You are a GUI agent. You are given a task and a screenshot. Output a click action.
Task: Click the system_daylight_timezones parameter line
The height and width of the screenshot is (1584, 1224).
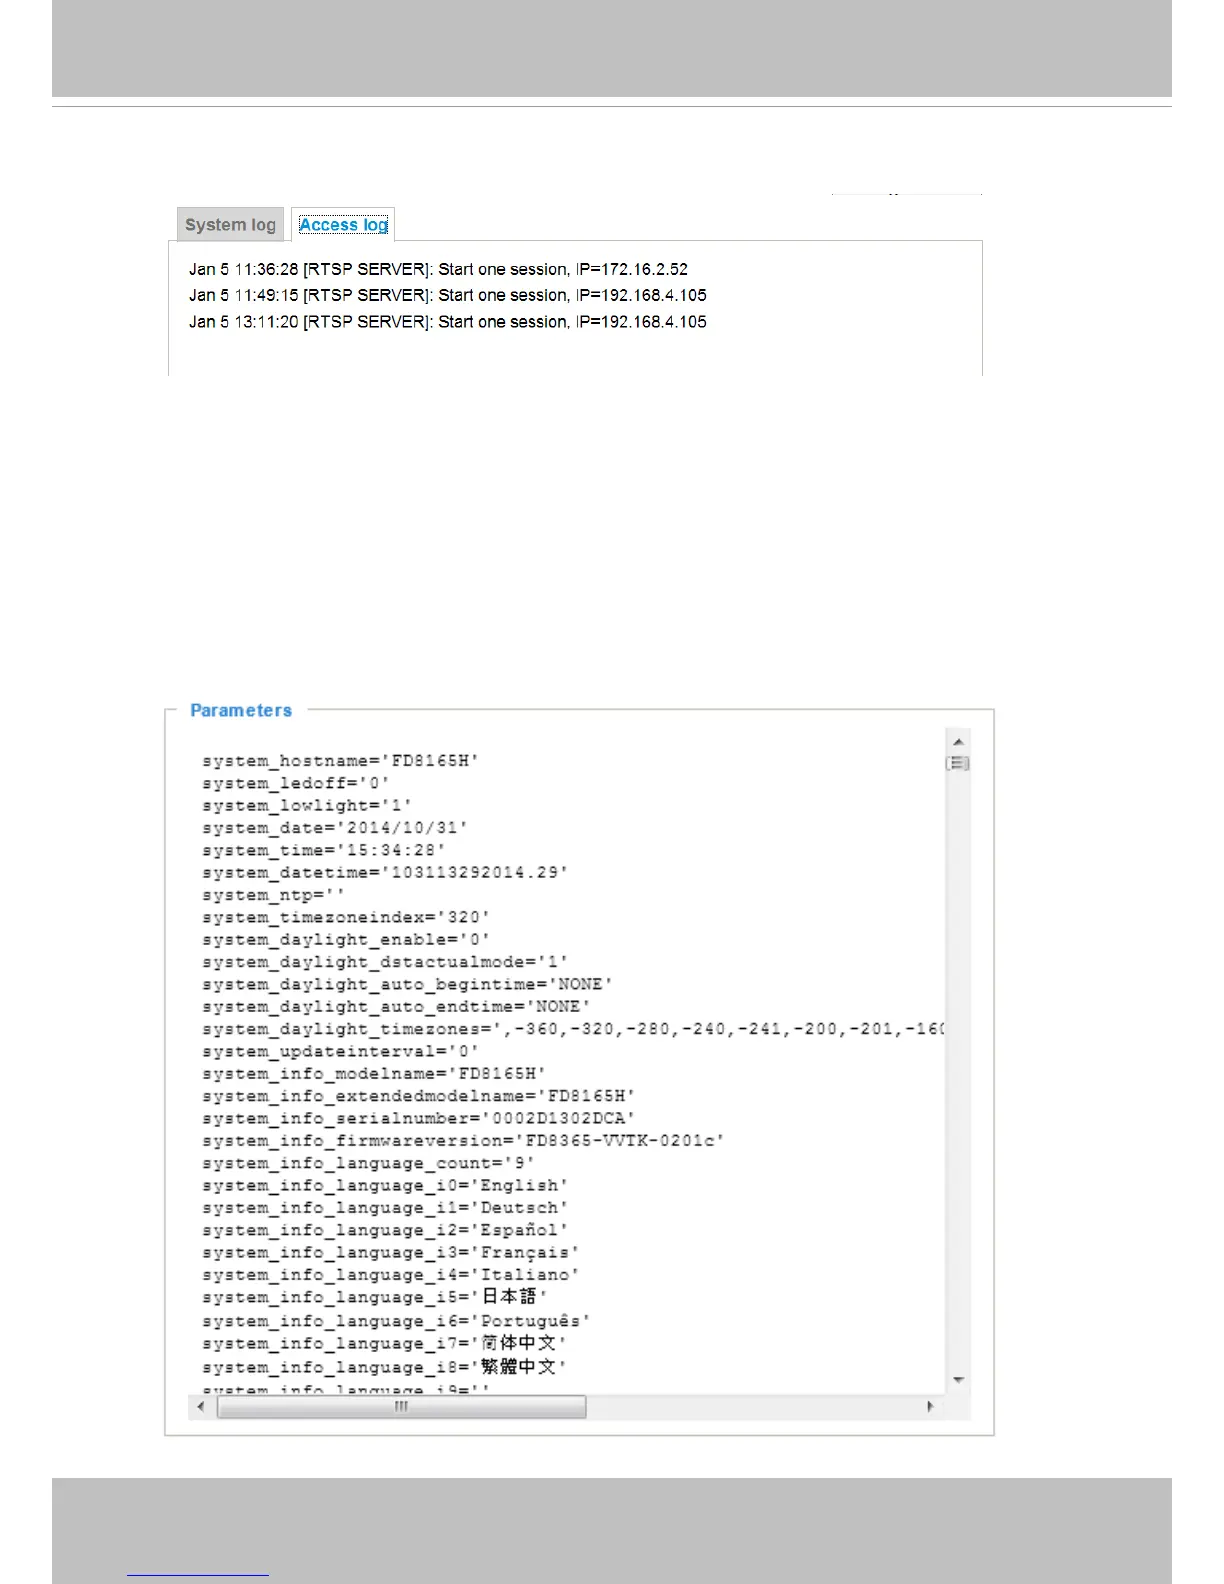(573, 1029)
